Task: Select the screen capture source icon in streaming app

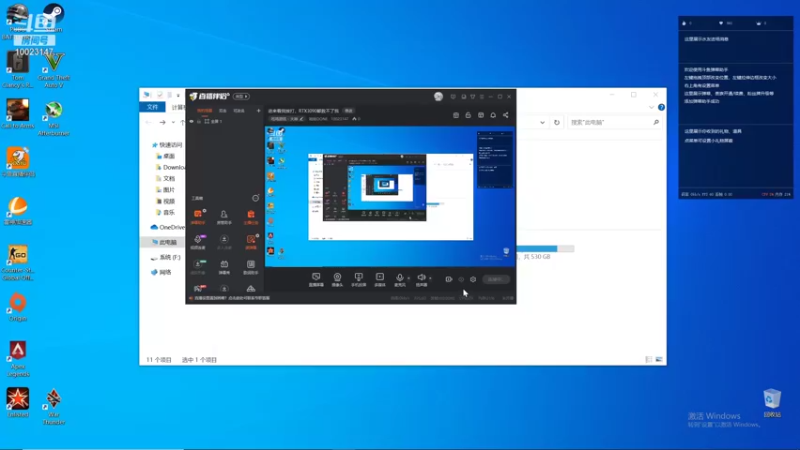Action: coord(316,279)
